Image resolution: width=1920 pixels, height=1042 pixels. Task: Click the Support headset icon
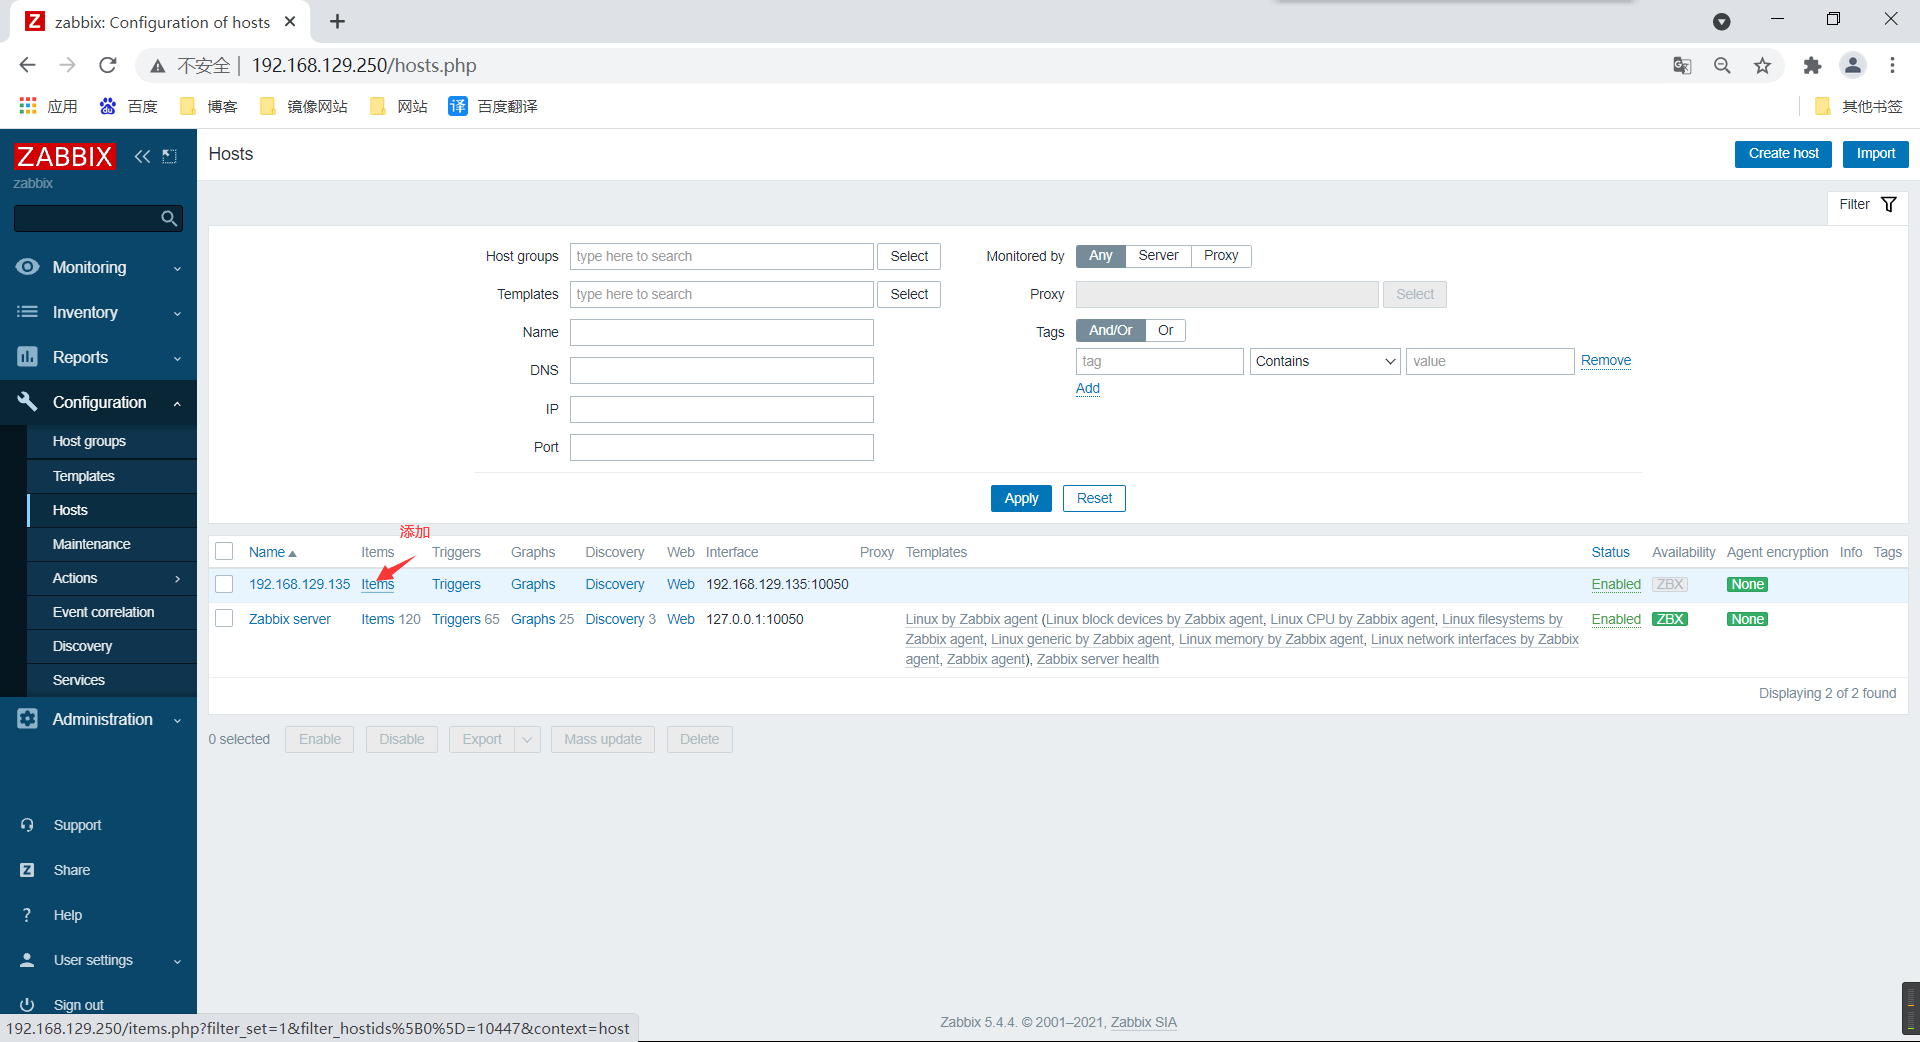[x=27, y=825]
